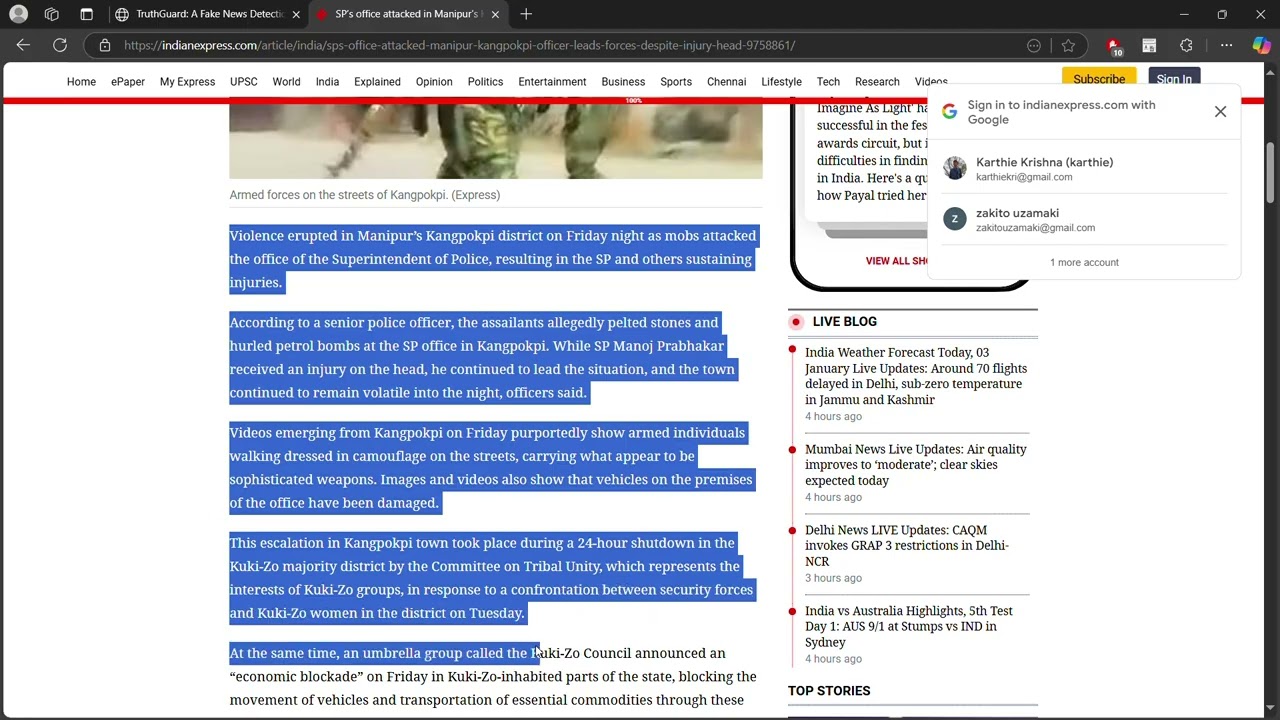Click the paragraph starting 'At the same time'
The width and height of the screenshot is (1280, 720).
pos(493,677)
